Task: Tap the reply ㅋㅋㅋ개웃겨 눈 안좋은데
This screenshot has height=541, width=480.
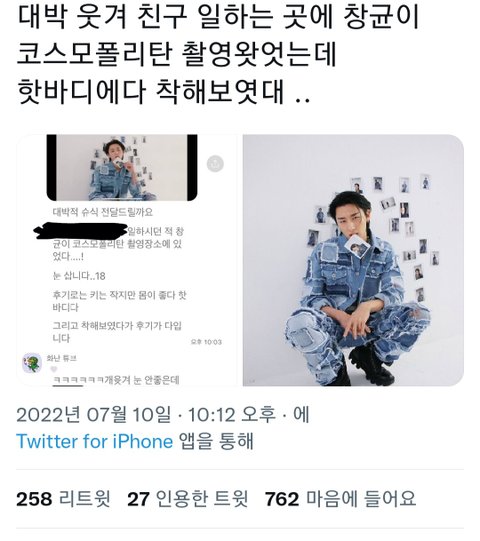Action: pos(117,380)
